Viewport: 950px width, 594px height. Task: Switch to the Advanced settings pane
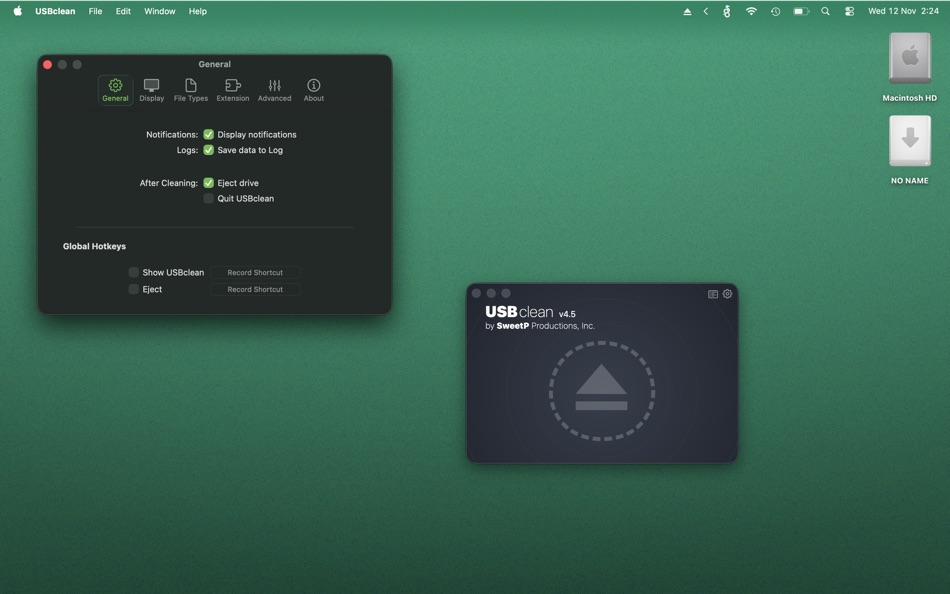point(273,89)
